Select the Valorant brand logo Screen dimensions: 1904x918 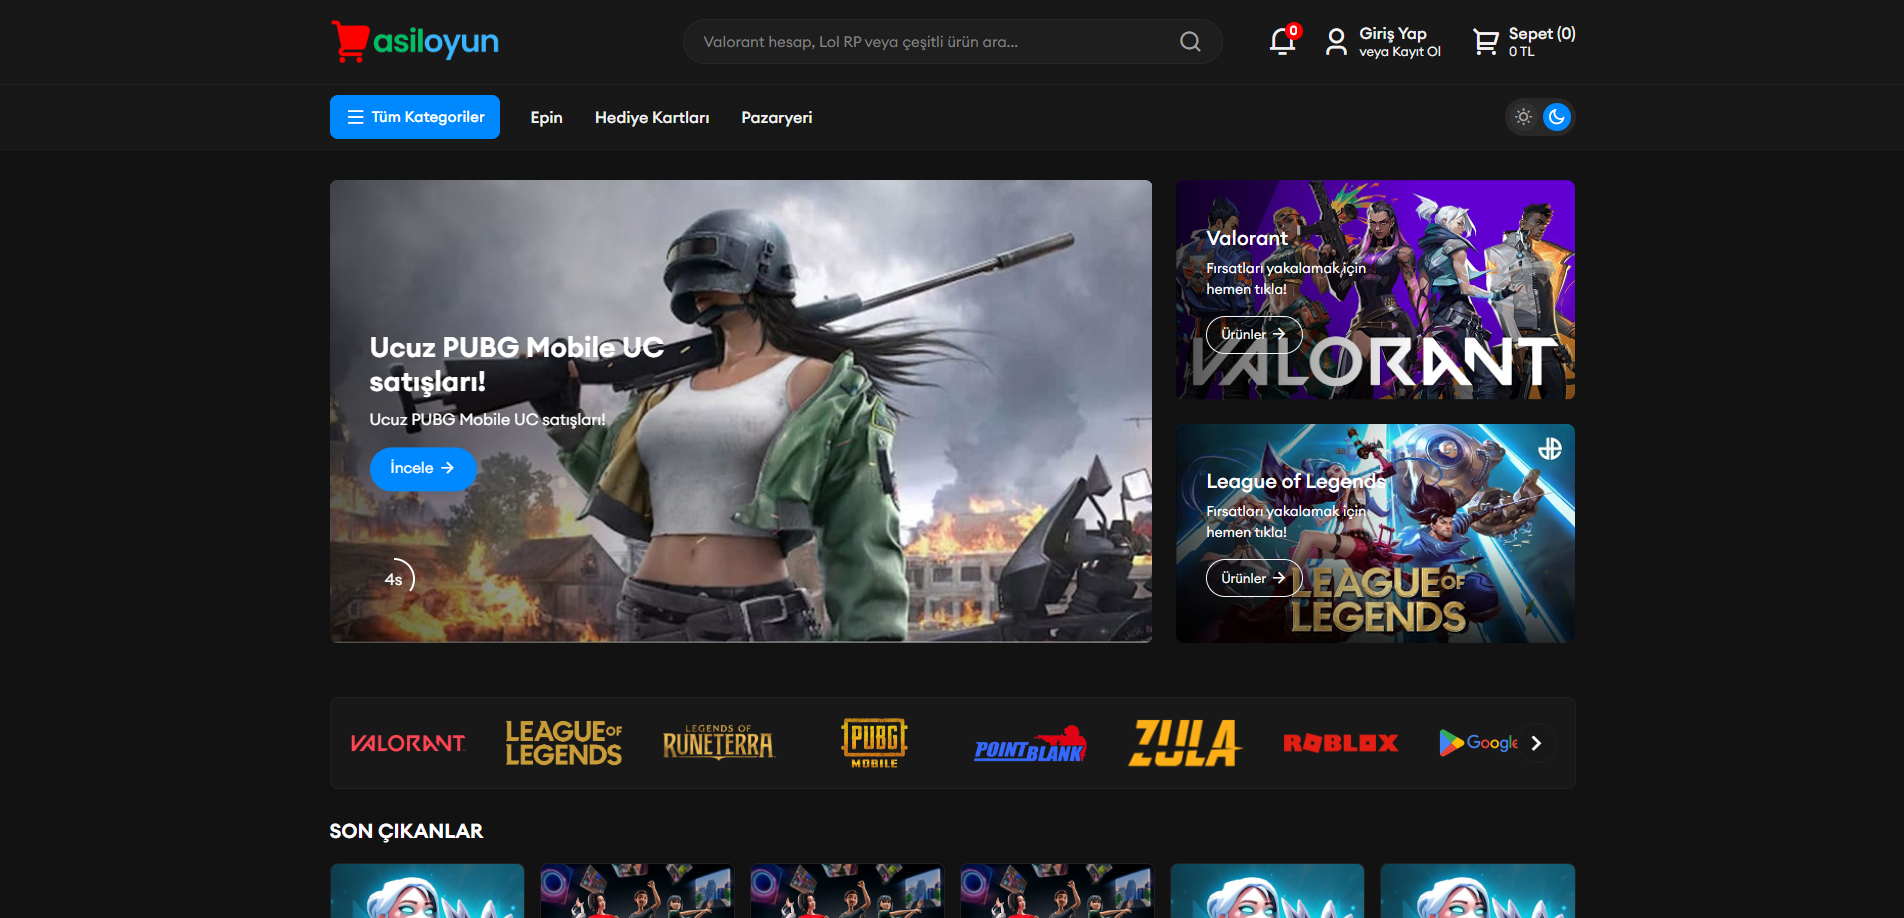408,743
